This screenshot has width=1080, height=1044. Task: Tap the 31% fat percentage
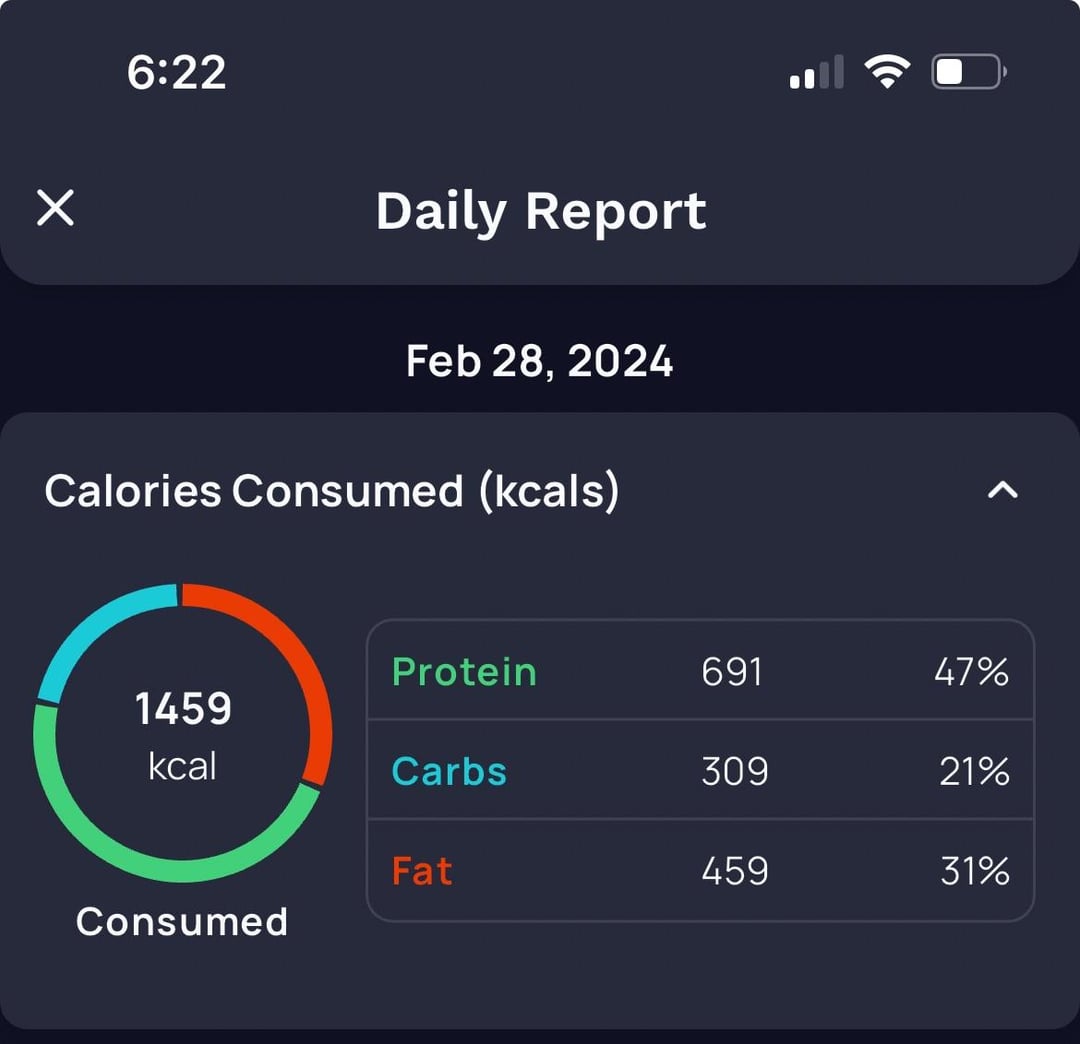975,870
